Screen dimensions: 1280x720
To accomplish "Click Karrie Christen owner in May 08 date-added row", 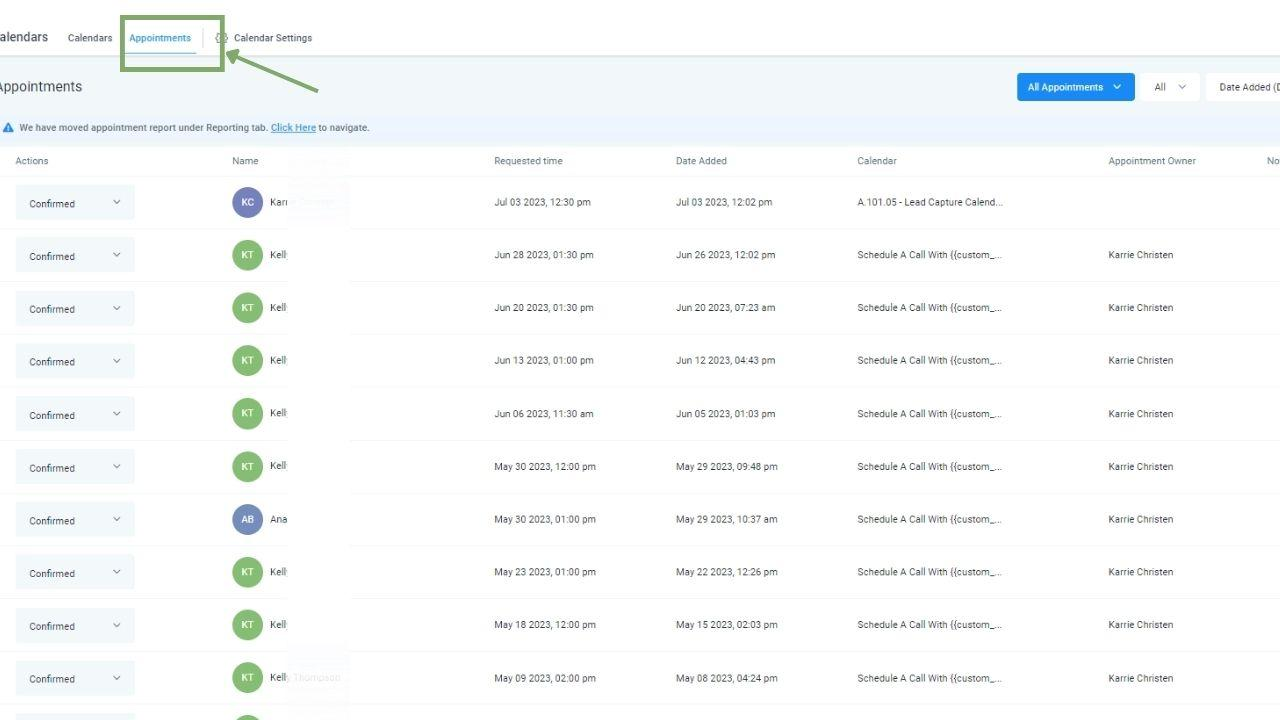I will point(1141,678).
